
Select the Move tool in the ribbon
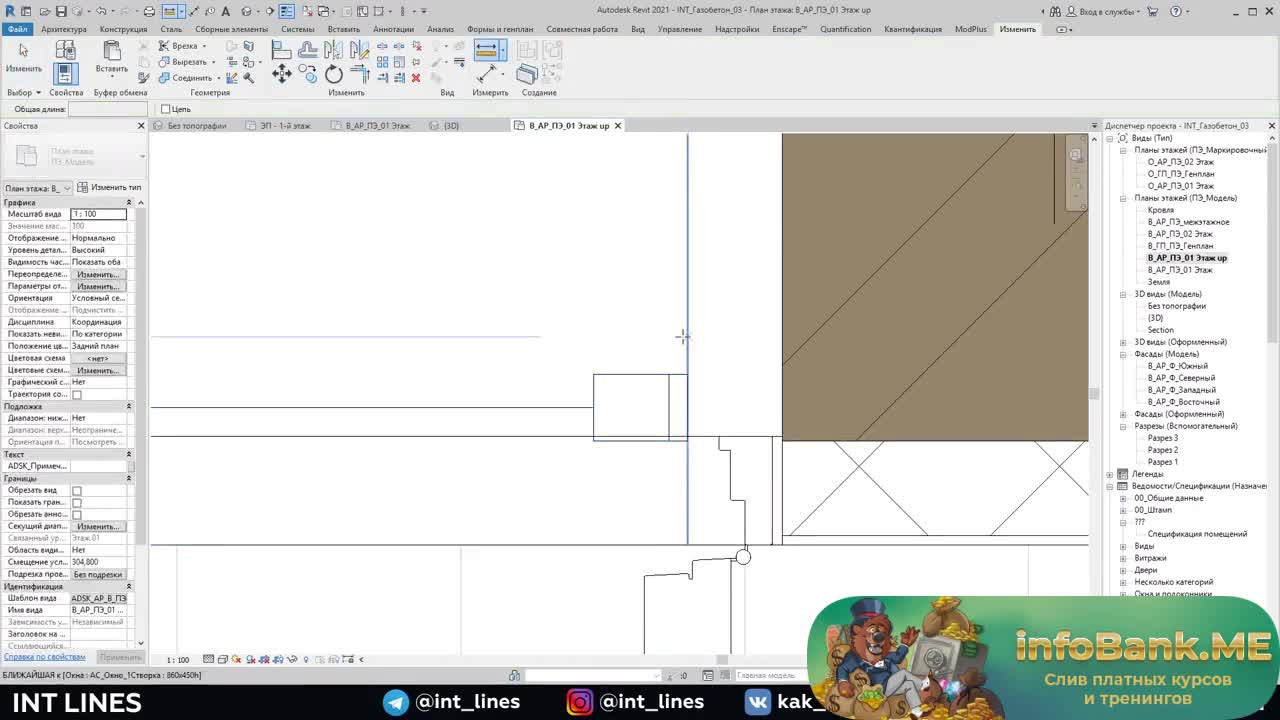click(282, 73)
